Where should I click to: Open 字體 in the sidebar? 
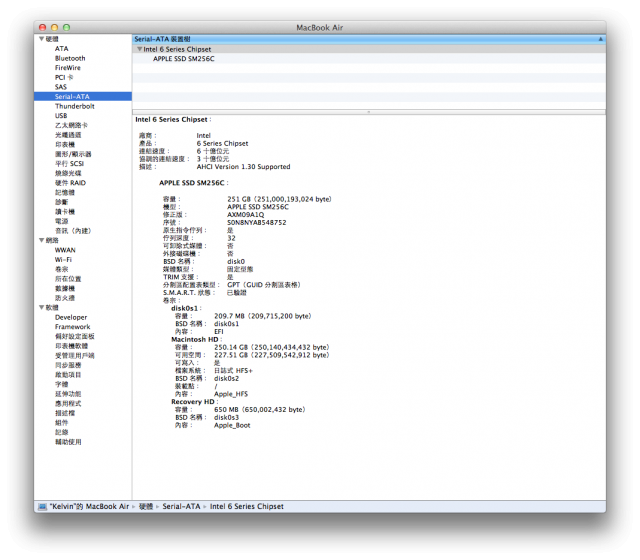coord(62,384)
